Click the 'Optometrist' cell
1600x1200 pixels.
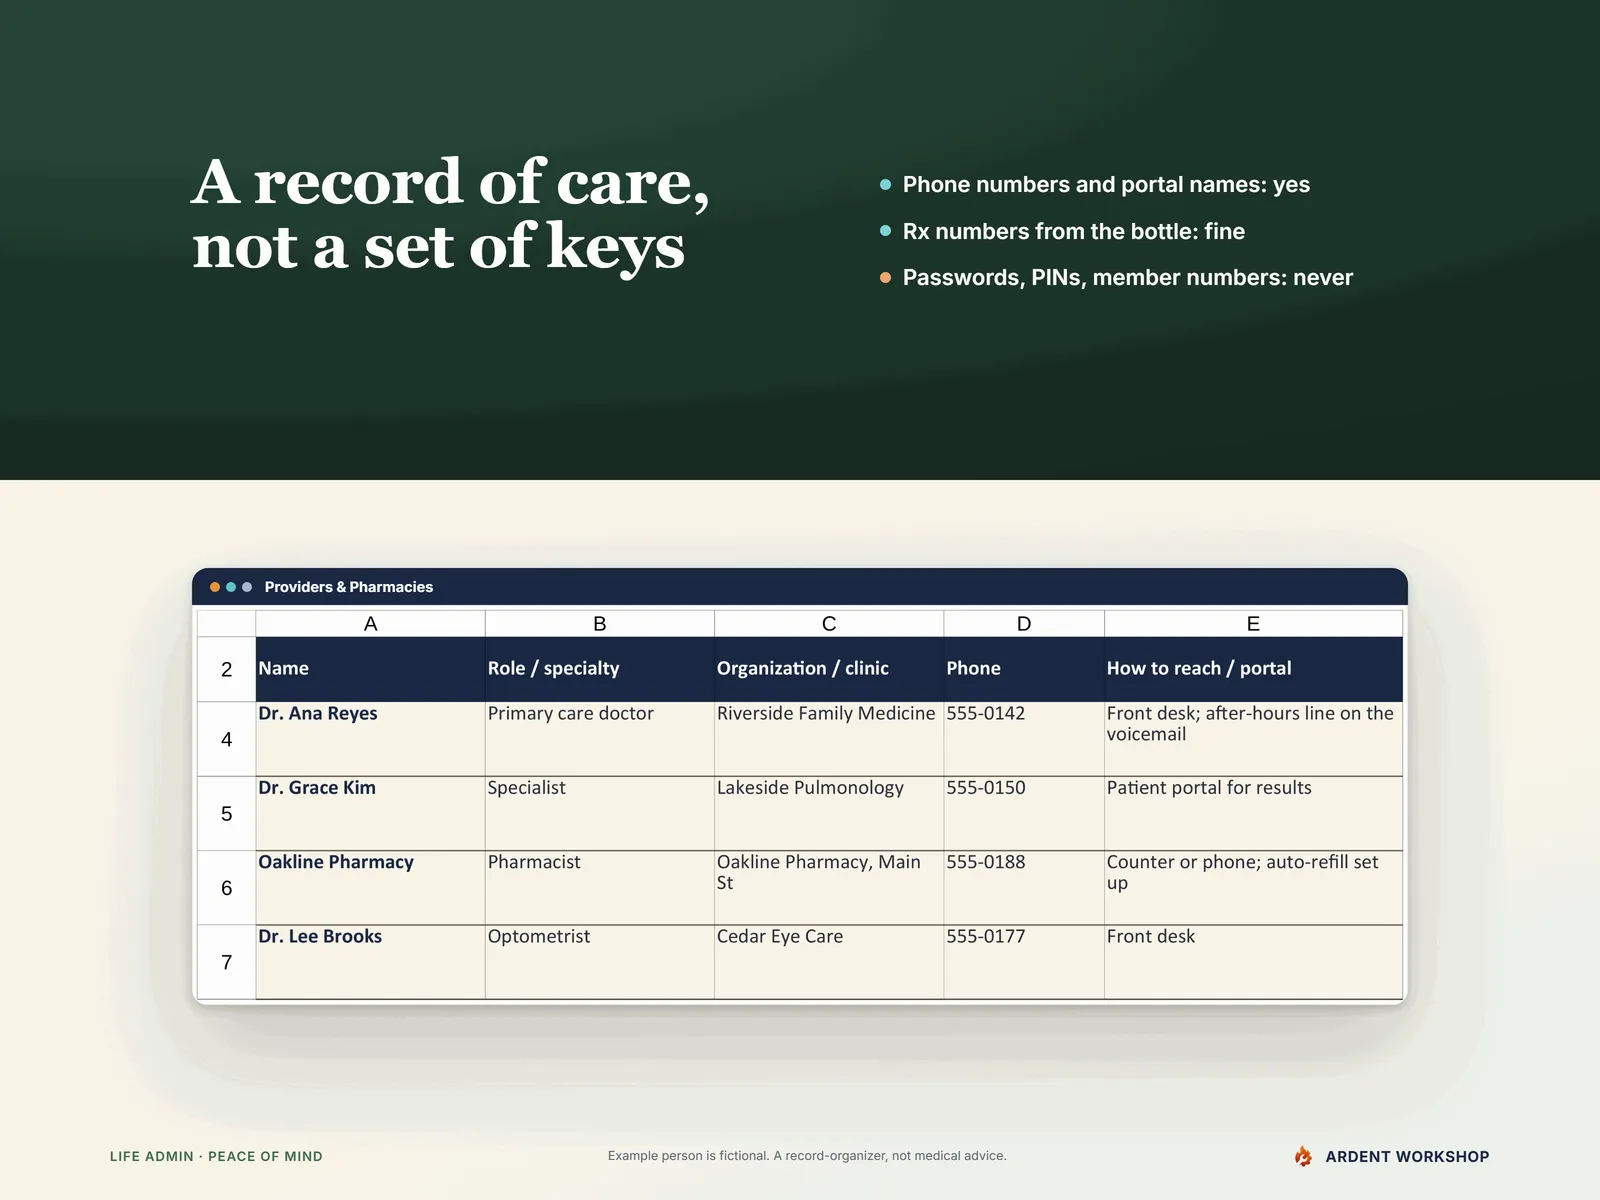coord(600,962)
